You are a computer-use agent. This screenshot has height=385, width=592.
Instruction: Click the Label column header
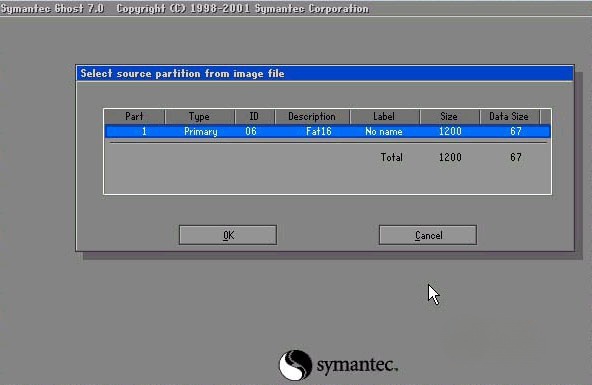(384, 116)
